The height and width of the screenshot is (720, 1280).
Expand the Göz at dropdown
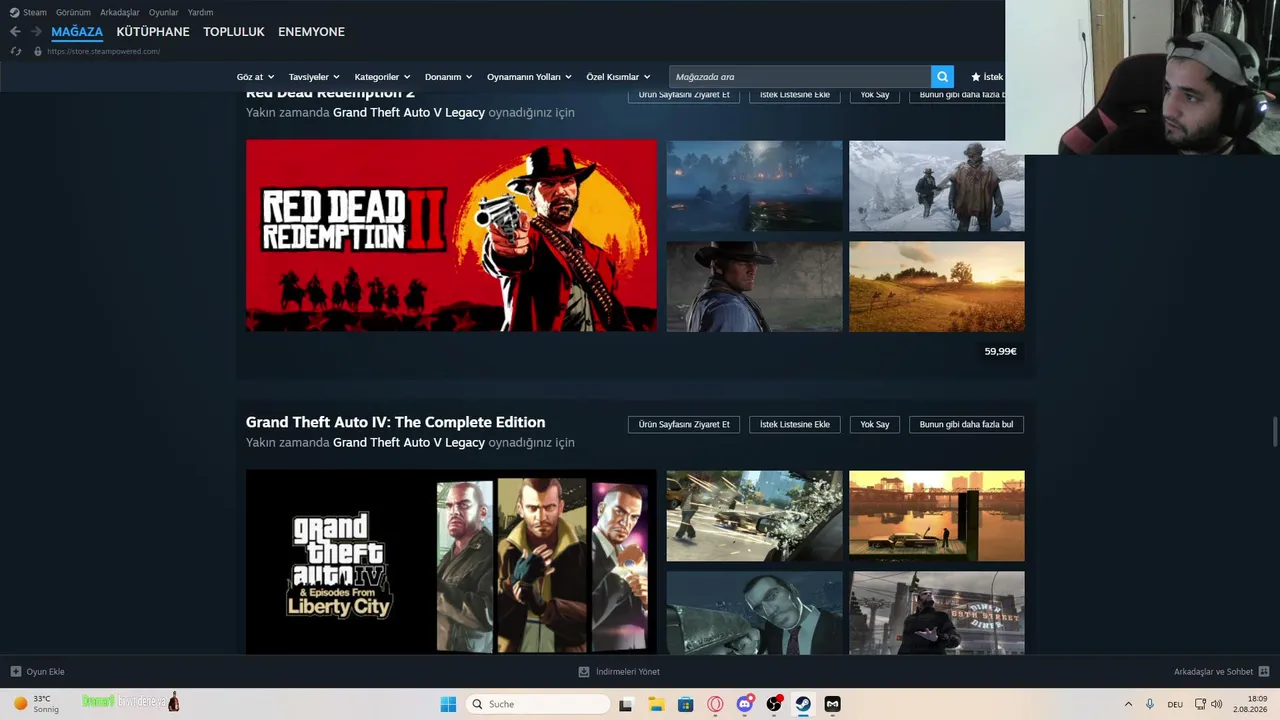pos(254,77)
